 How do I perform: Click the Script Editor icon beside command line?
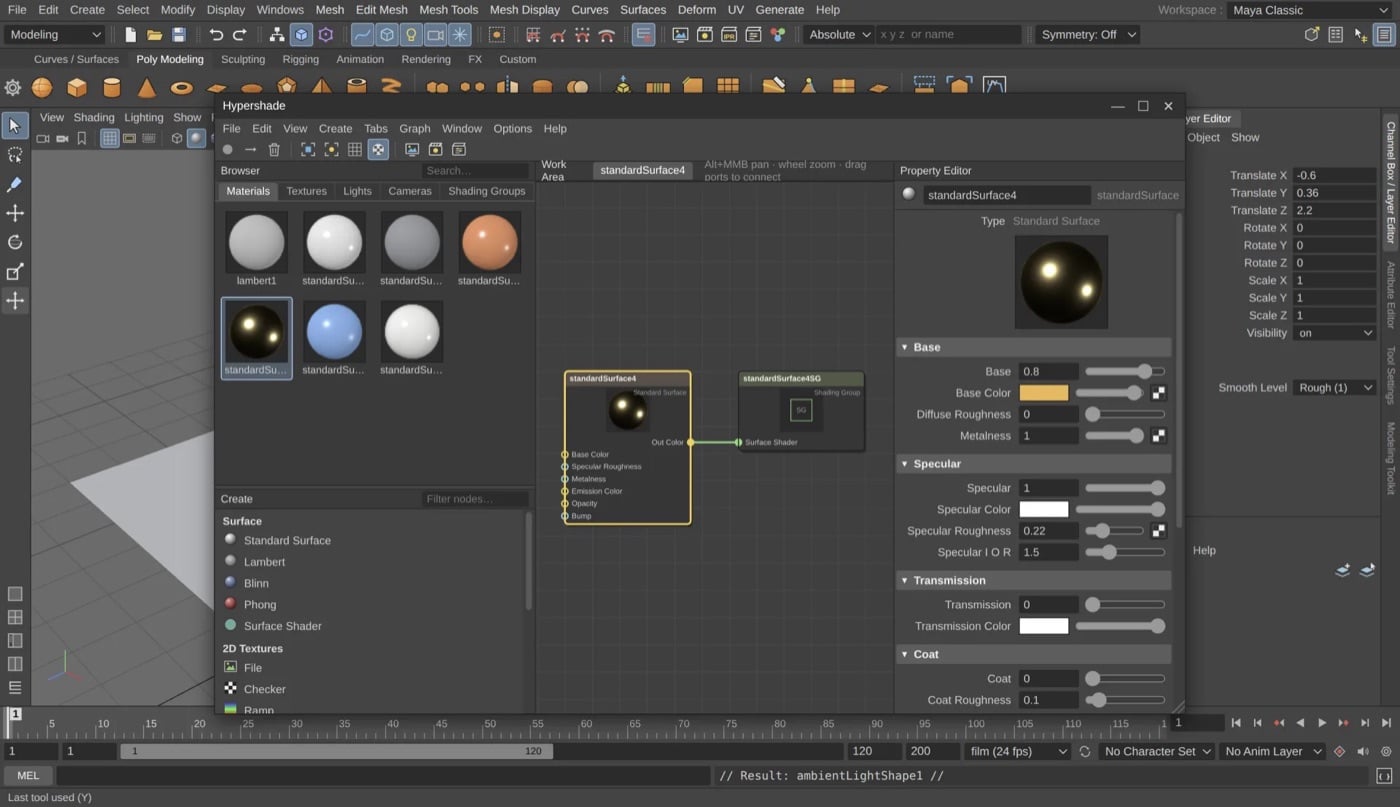coord(1384,776)
